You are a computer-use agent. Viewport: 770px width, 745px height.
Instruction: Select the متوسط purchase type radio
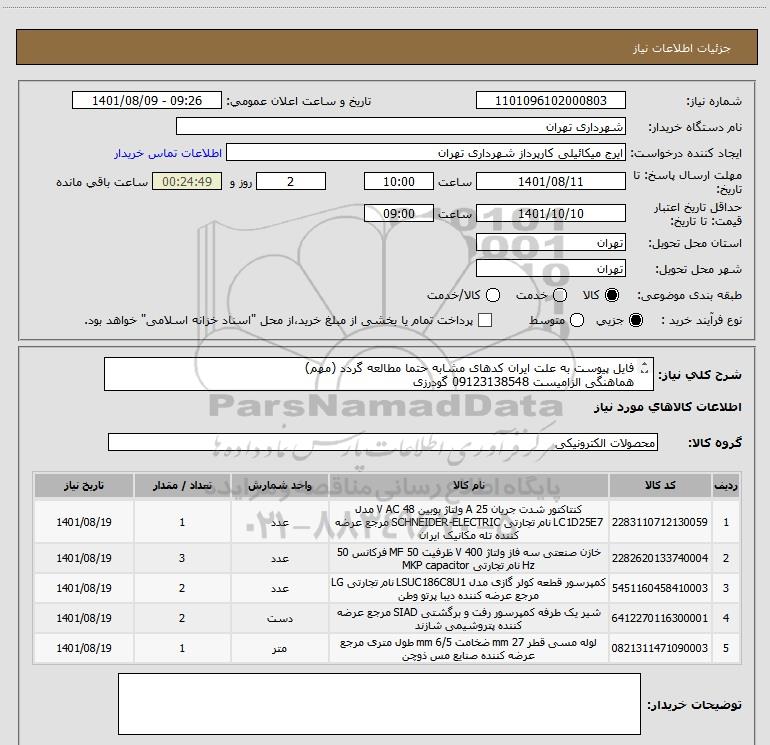577,321
